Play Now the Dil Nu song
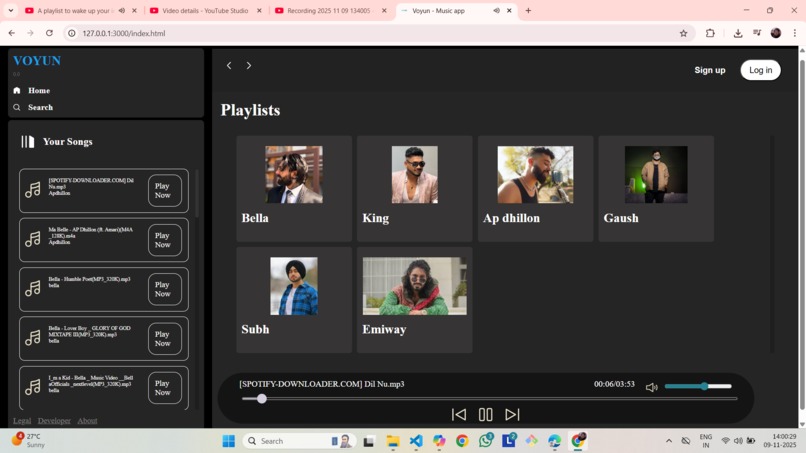 click(164, 191)
